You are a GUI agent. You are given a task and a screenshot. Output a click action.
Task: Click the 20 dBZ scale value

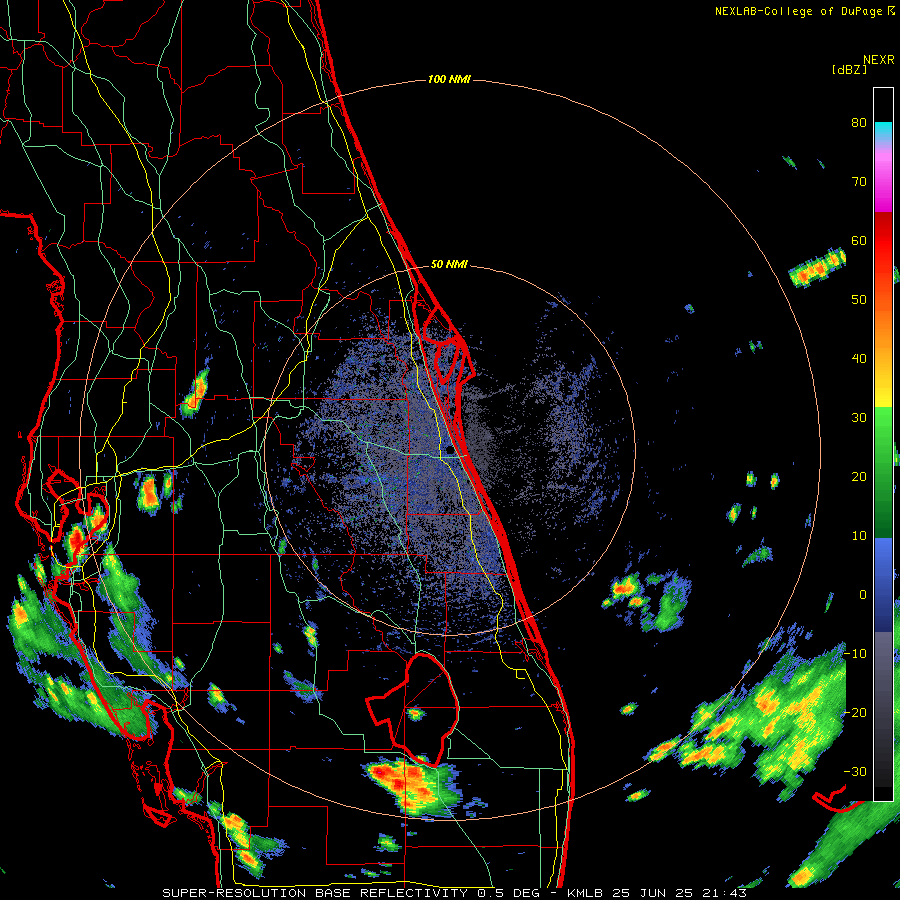[859, 476]
